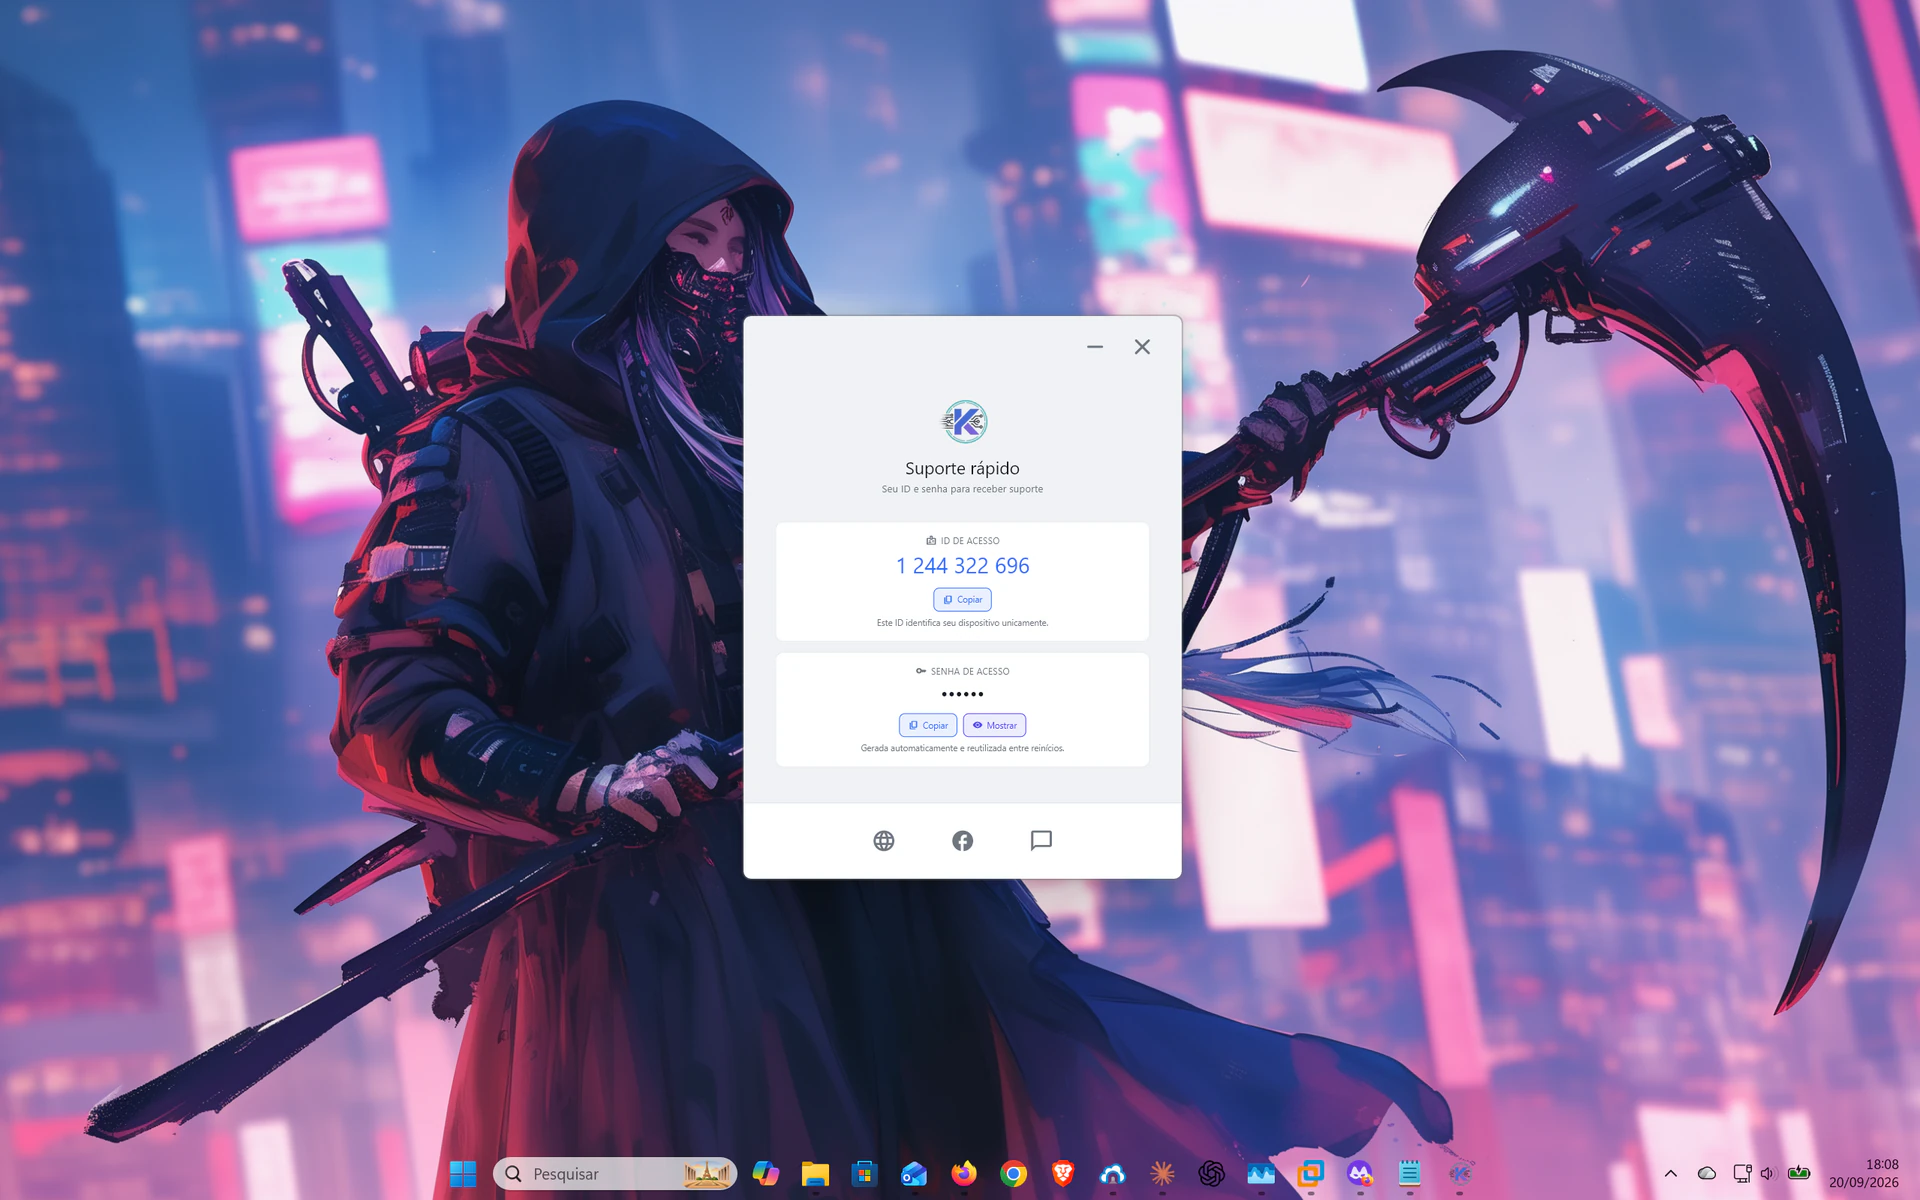Click the K logo in Suporte rápido
The height and width of the screenshot is (1200, 1920).
click(x=965, y=422)
